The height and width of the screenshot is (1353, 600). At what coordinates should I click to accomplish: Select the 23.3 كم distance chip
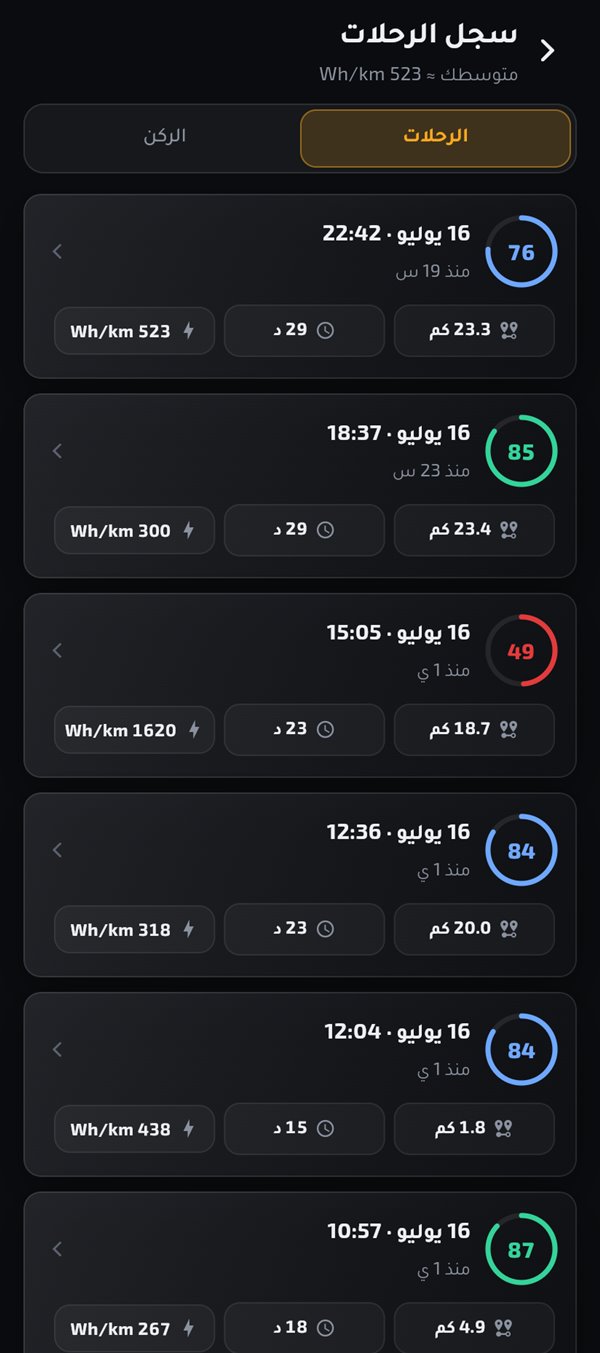[474, 331]
